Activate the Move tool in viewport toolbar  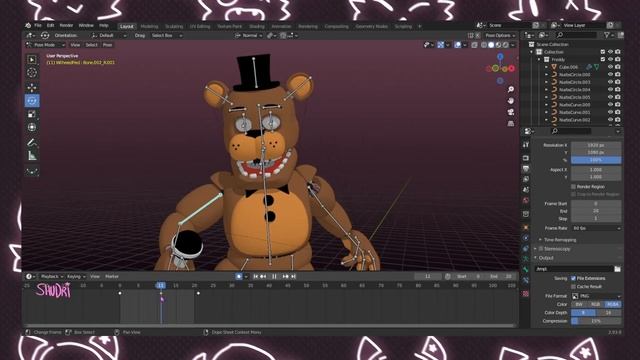click(x=32, y=87)
